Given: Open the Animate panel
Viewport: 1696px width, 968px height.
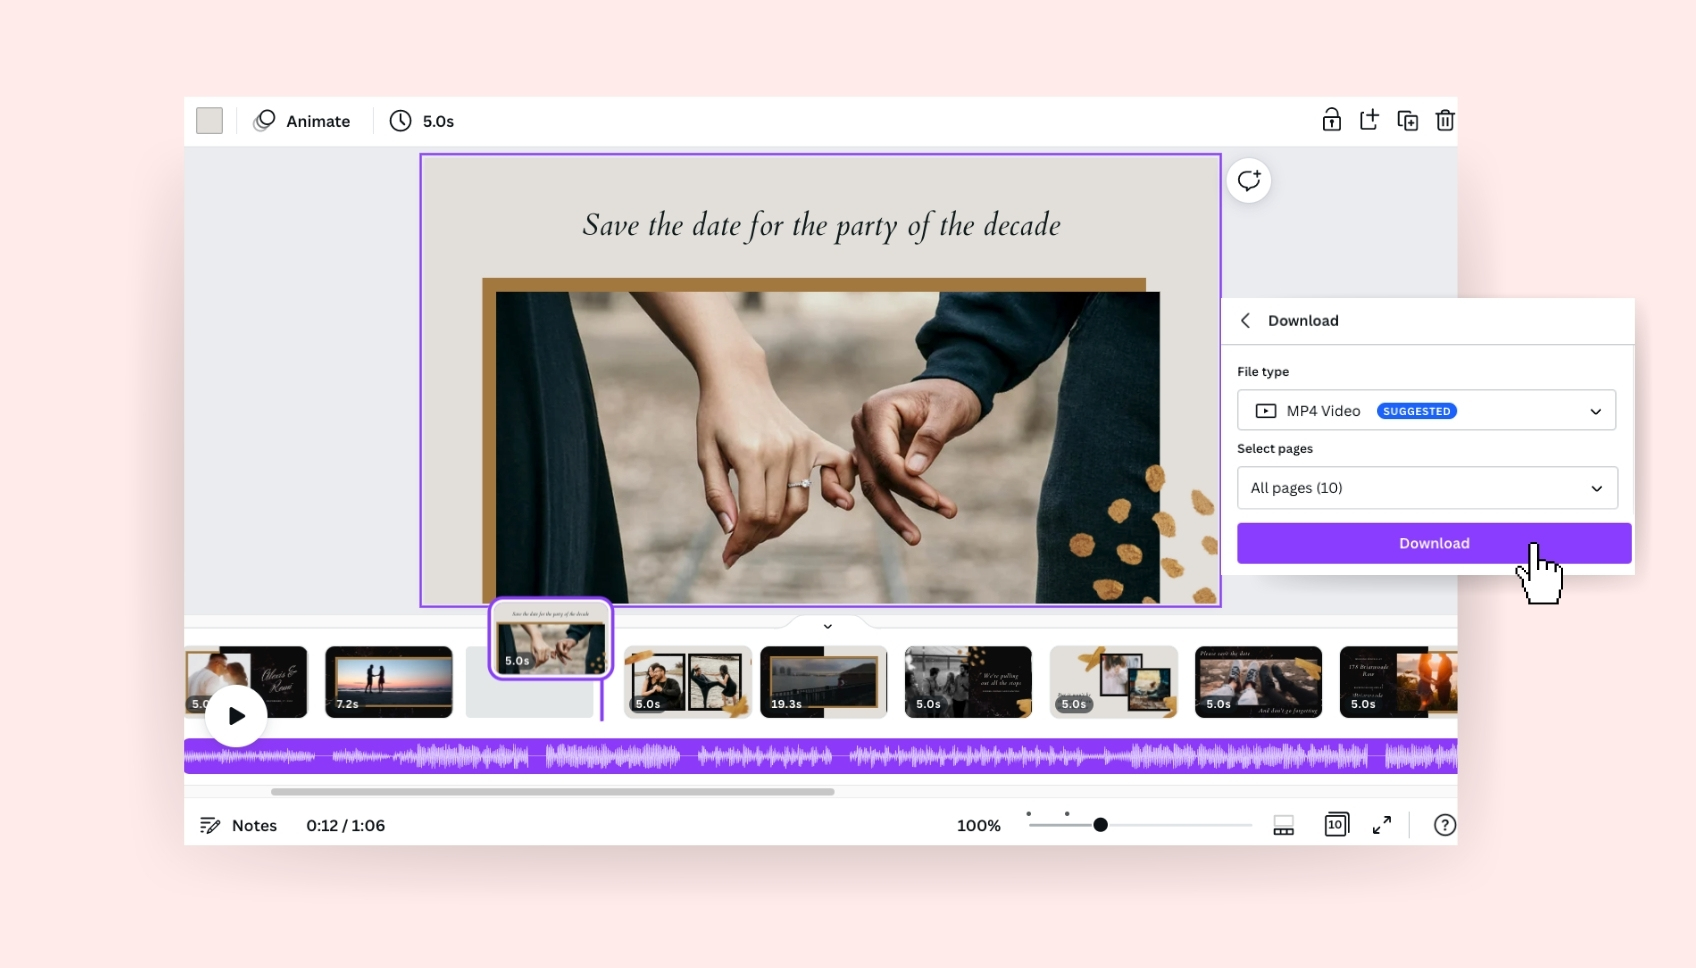Looking at the screenshot, I should (x=303, y=121).
